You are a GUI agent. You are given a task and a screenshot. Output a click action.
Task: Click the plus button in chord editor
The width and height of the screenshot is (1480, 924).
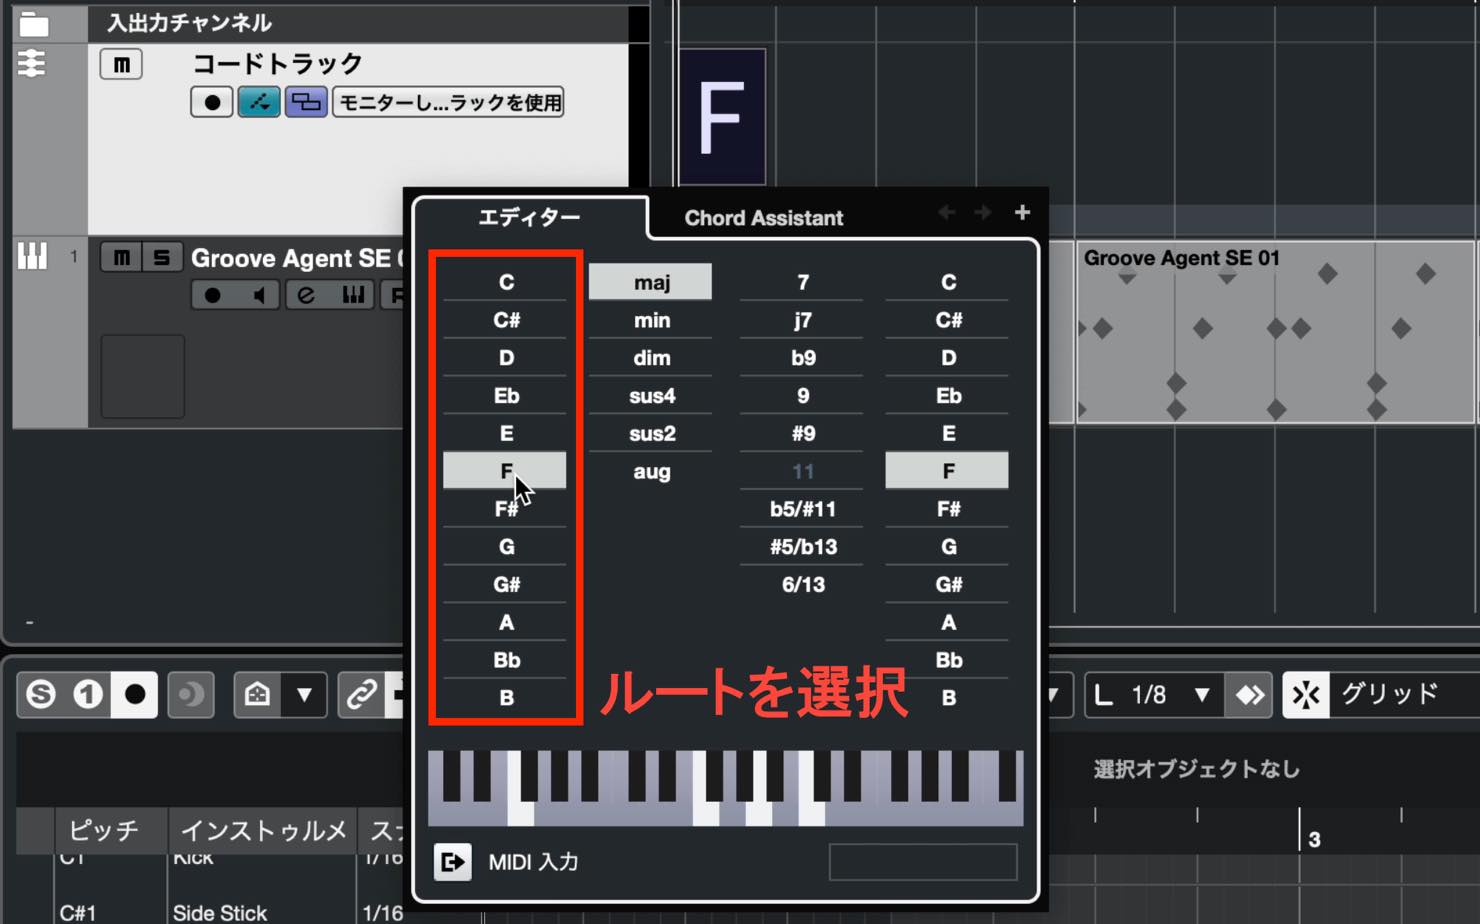(1022, 212)
